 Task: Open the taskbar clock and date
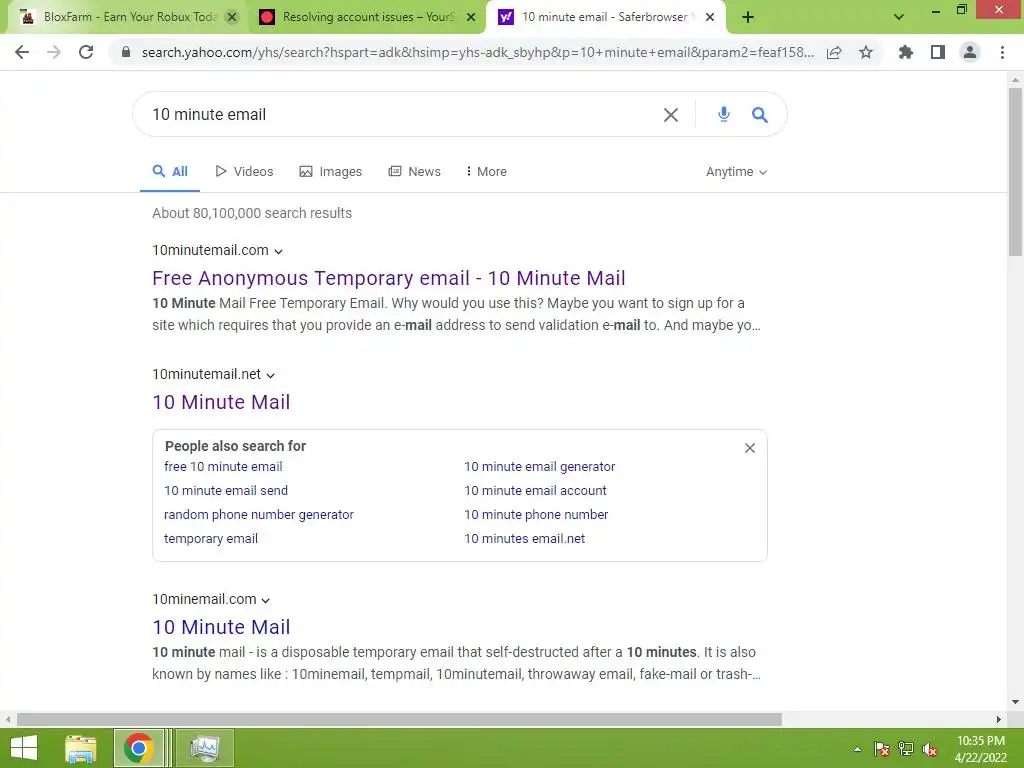tap(980, 749)
